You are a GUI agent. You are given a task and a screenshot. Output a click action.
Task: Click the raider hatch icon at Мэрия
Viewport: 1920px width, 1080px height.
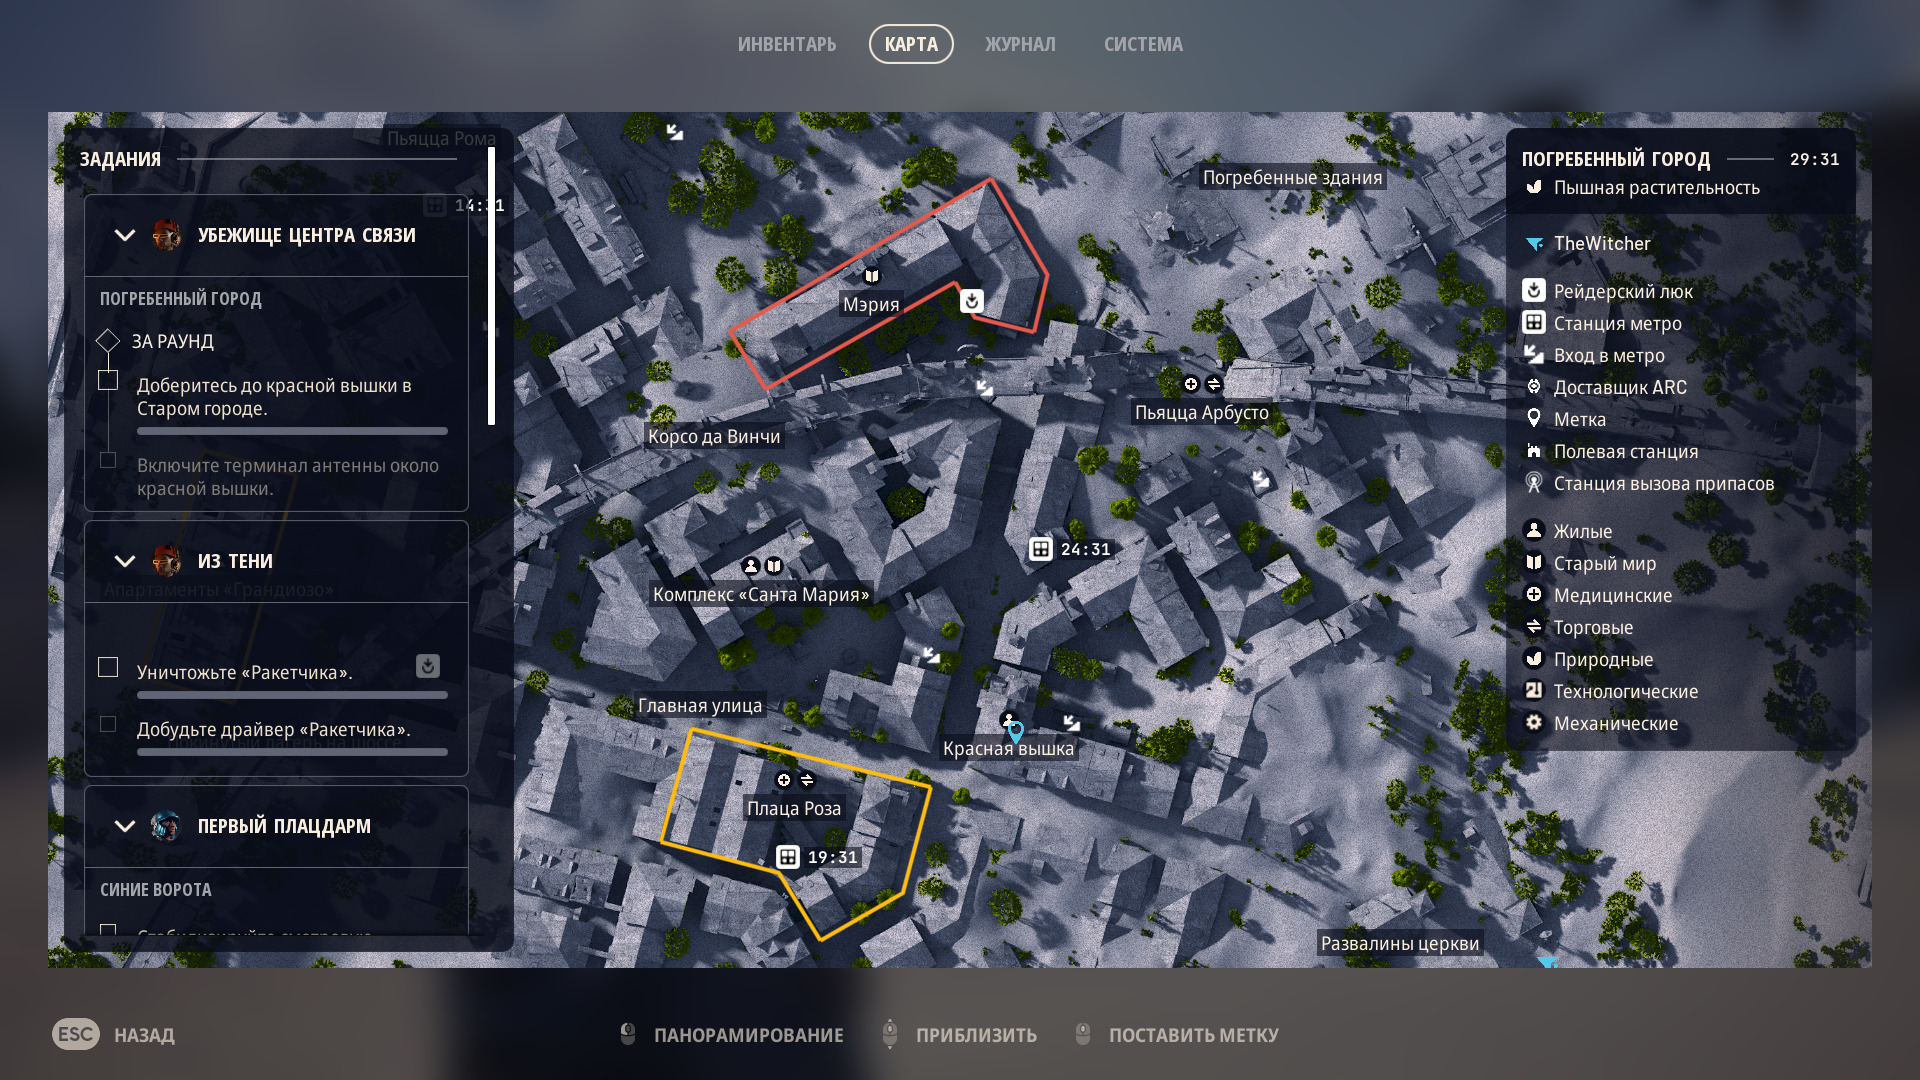(971, 301)
